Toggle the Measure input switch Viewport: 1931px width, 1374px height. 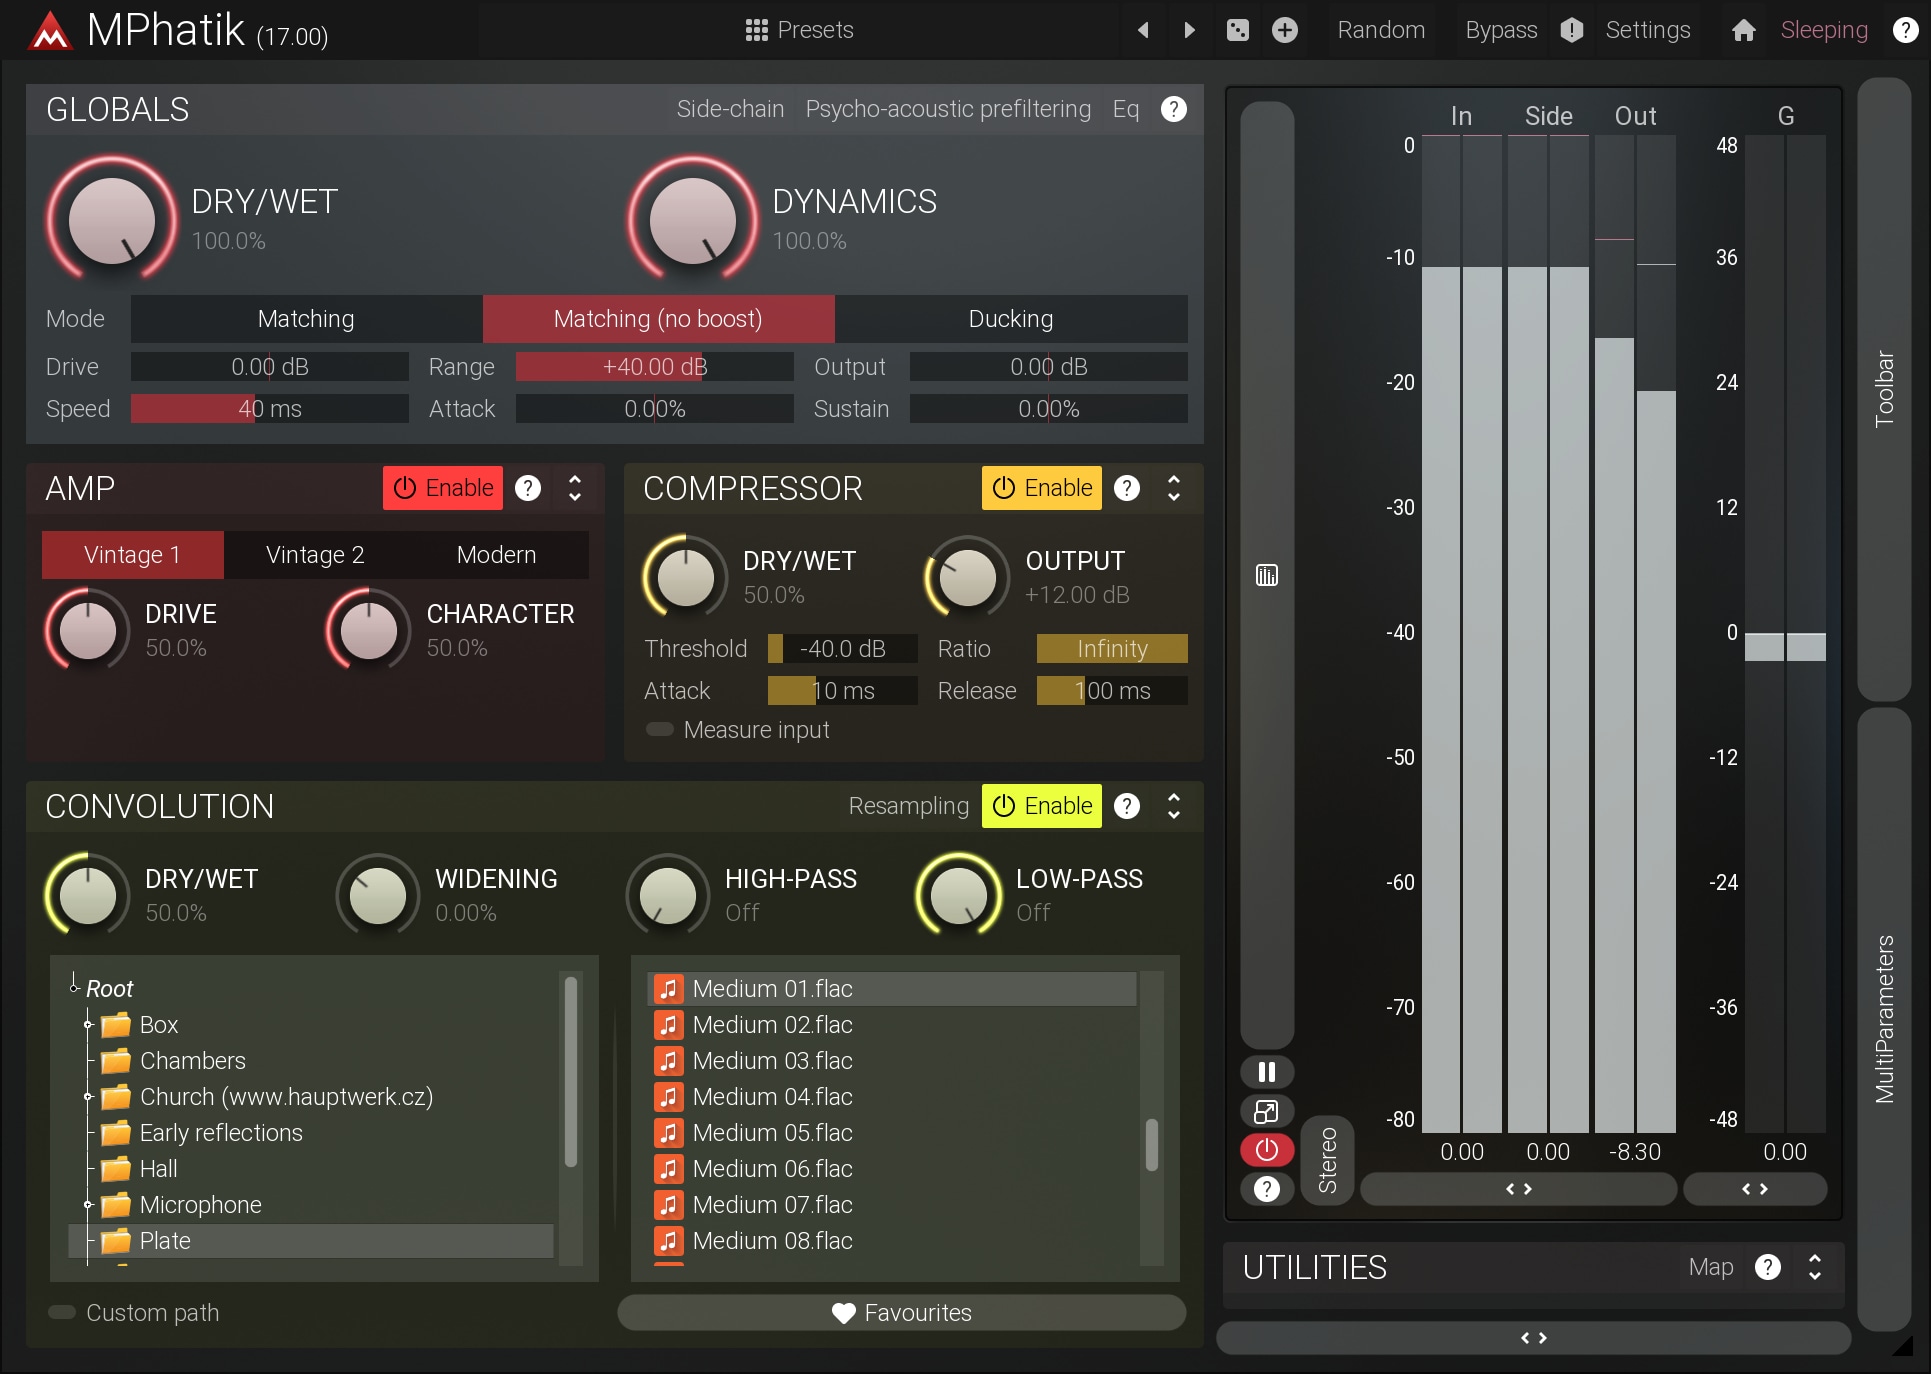(x=660, y=730)
